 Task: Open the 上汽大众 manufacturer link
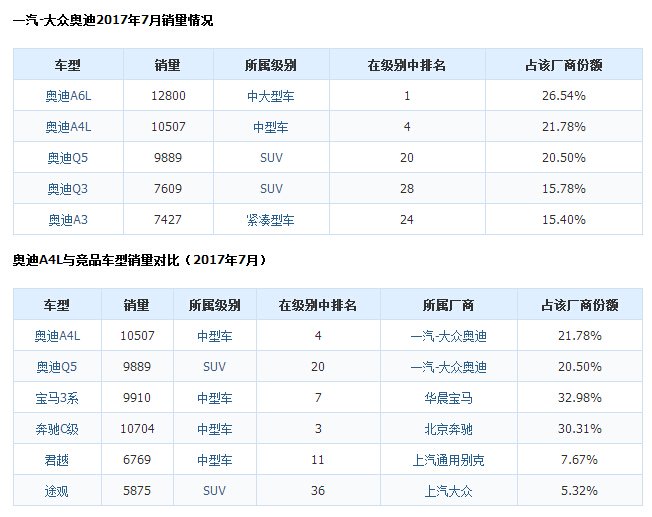tap(449, 491)
